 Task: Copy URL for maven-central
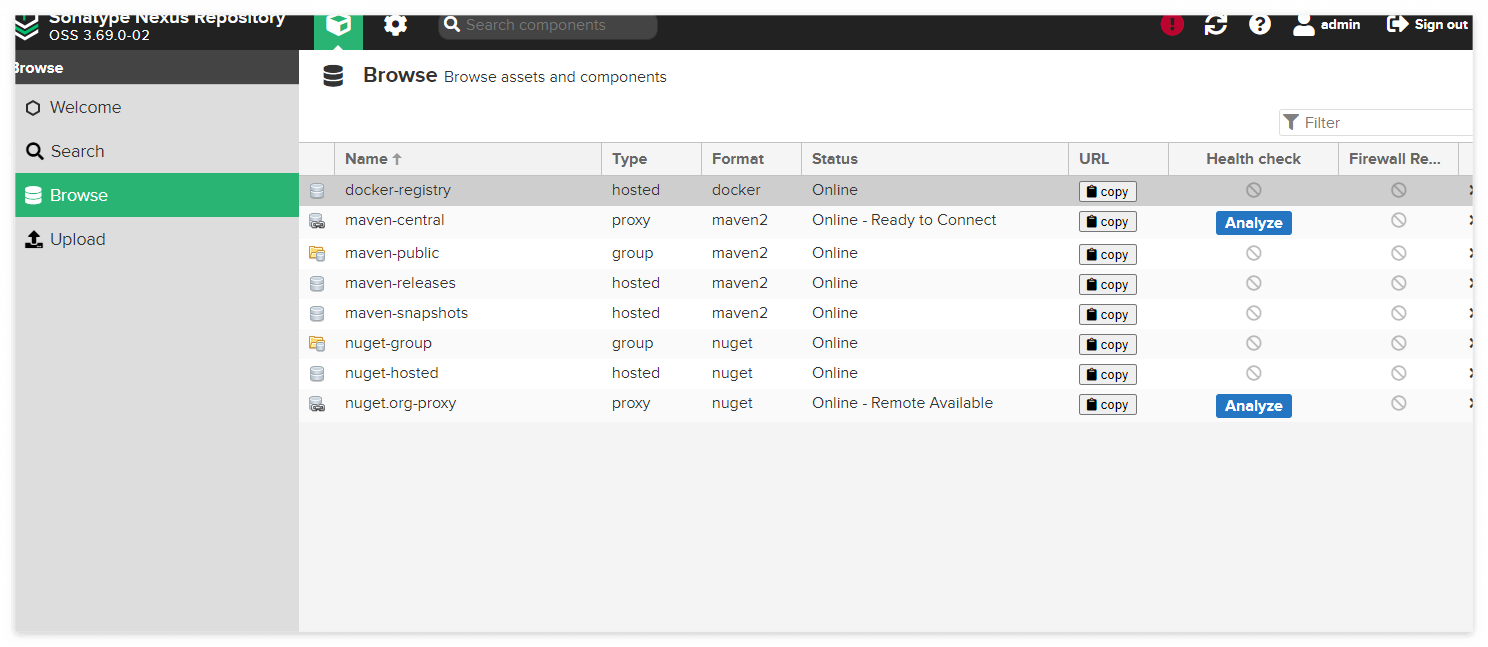point(1108,222)
